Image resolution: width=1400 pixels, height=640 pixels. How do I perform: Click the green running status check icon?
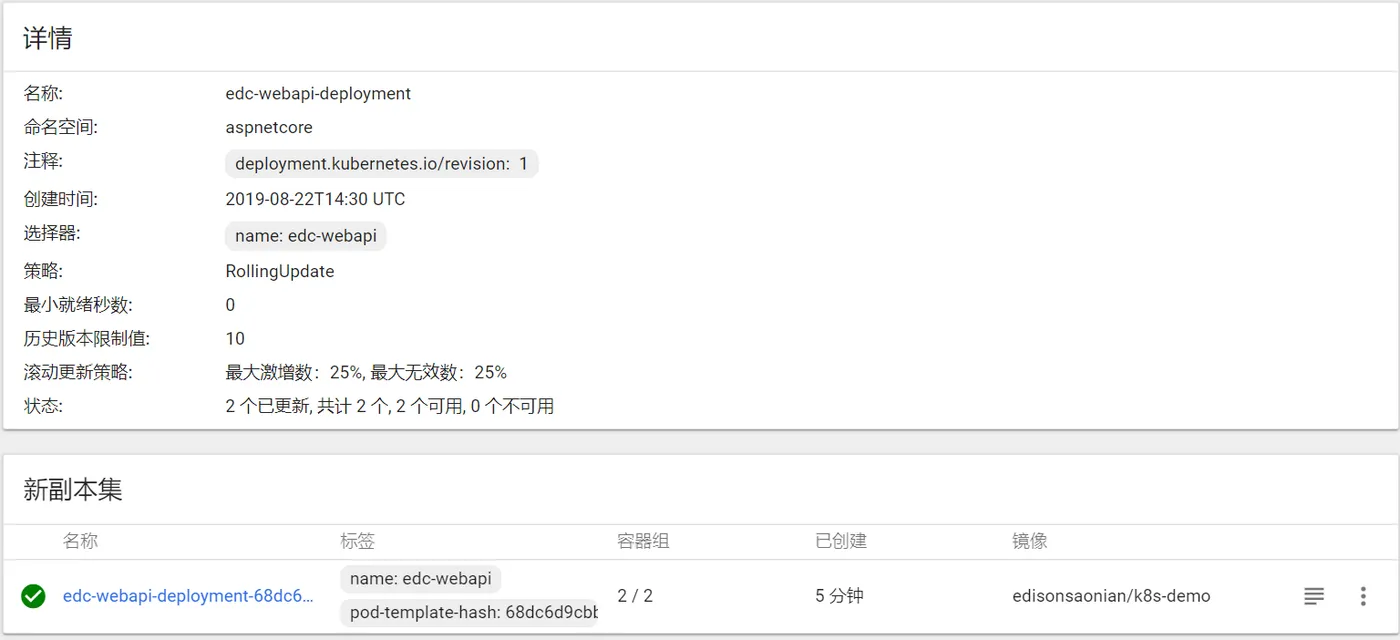33,596
